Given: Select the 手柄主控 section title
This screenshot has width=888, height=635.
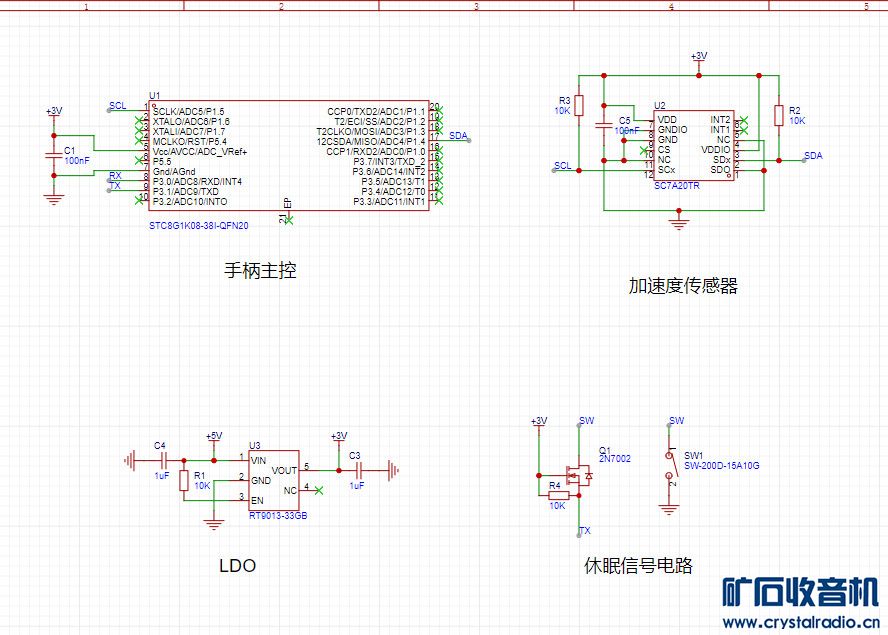Looking at the screenshot, I should coord(260,270).
